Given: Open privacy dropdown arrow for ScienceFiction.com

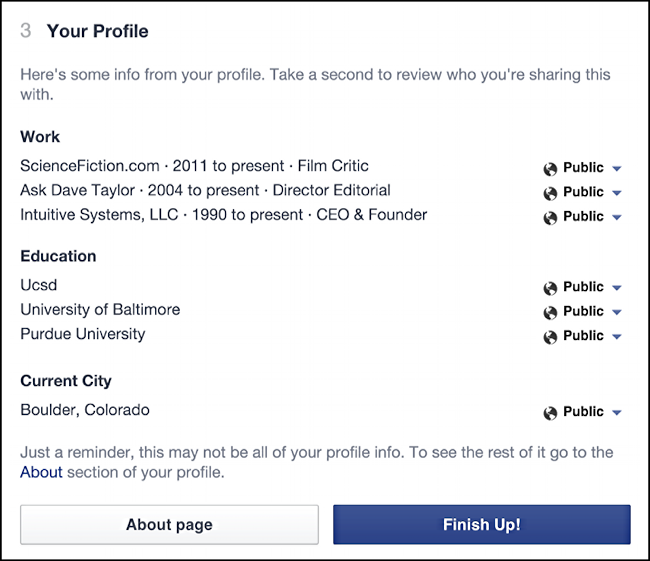Looking at the screenshot, I should 617,169.
